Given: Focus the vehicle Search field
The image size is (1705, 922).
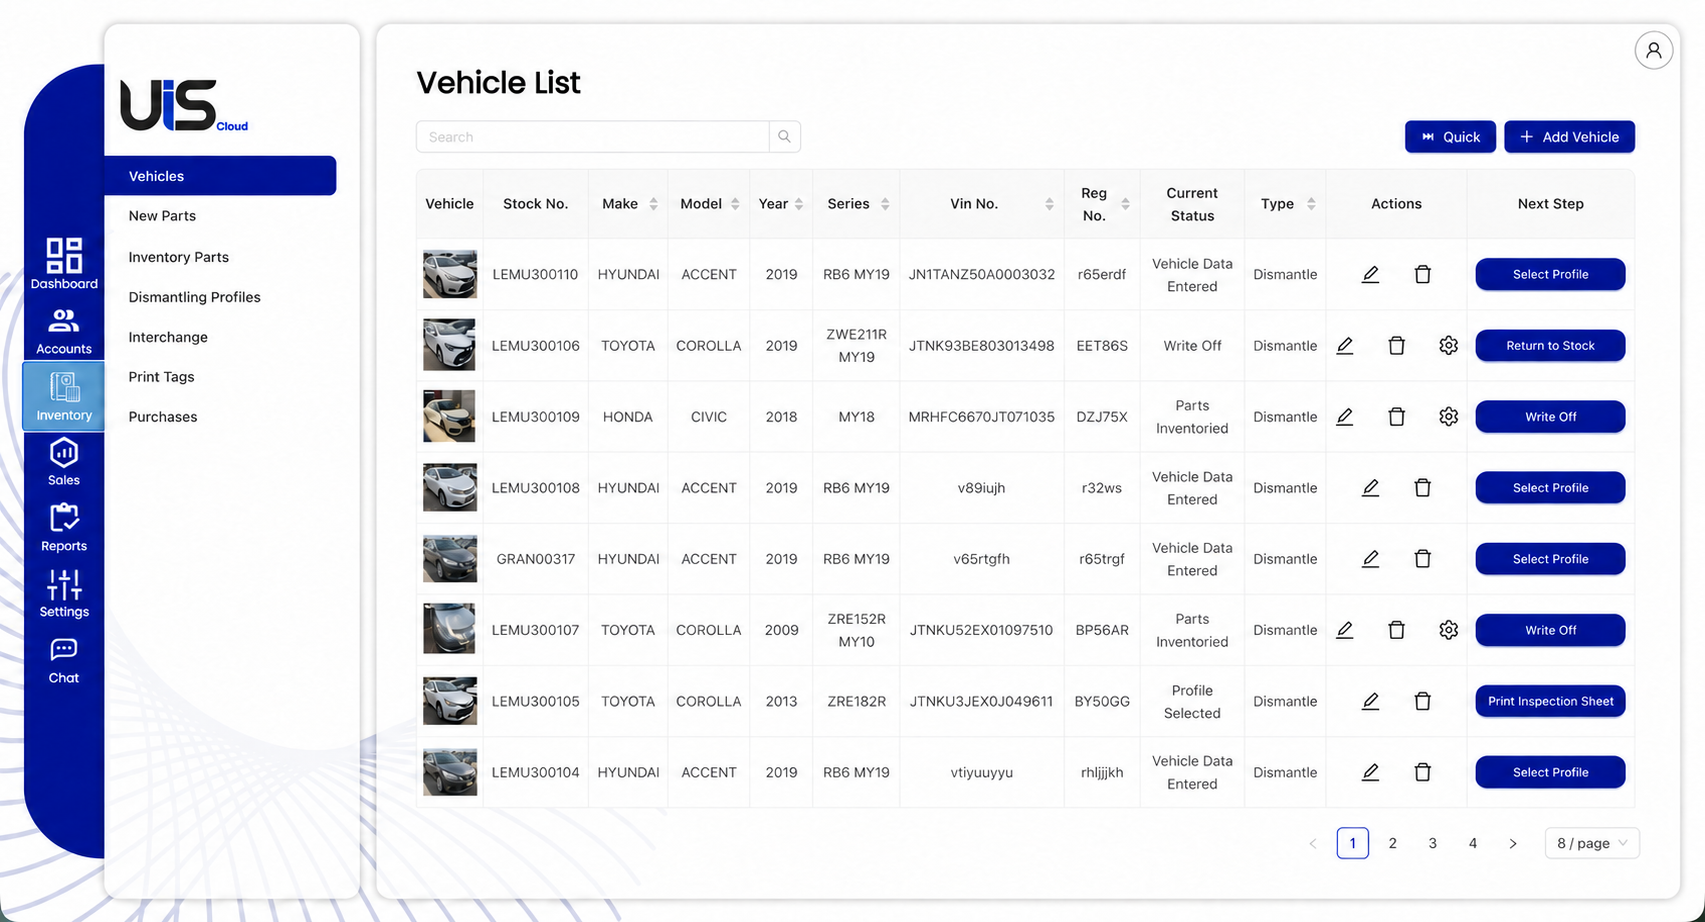Looking at the screenshot, I should coord(593,137).
